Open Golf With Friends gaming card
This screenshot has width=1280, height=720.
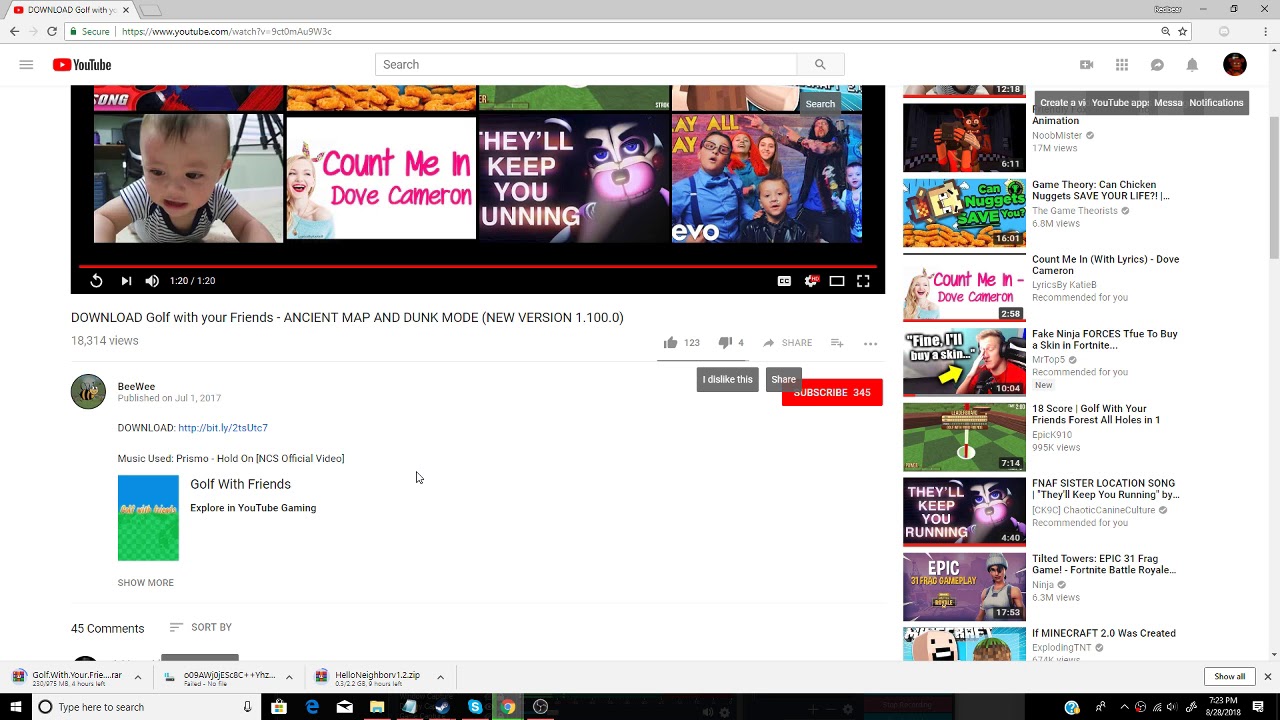point(217,518)
